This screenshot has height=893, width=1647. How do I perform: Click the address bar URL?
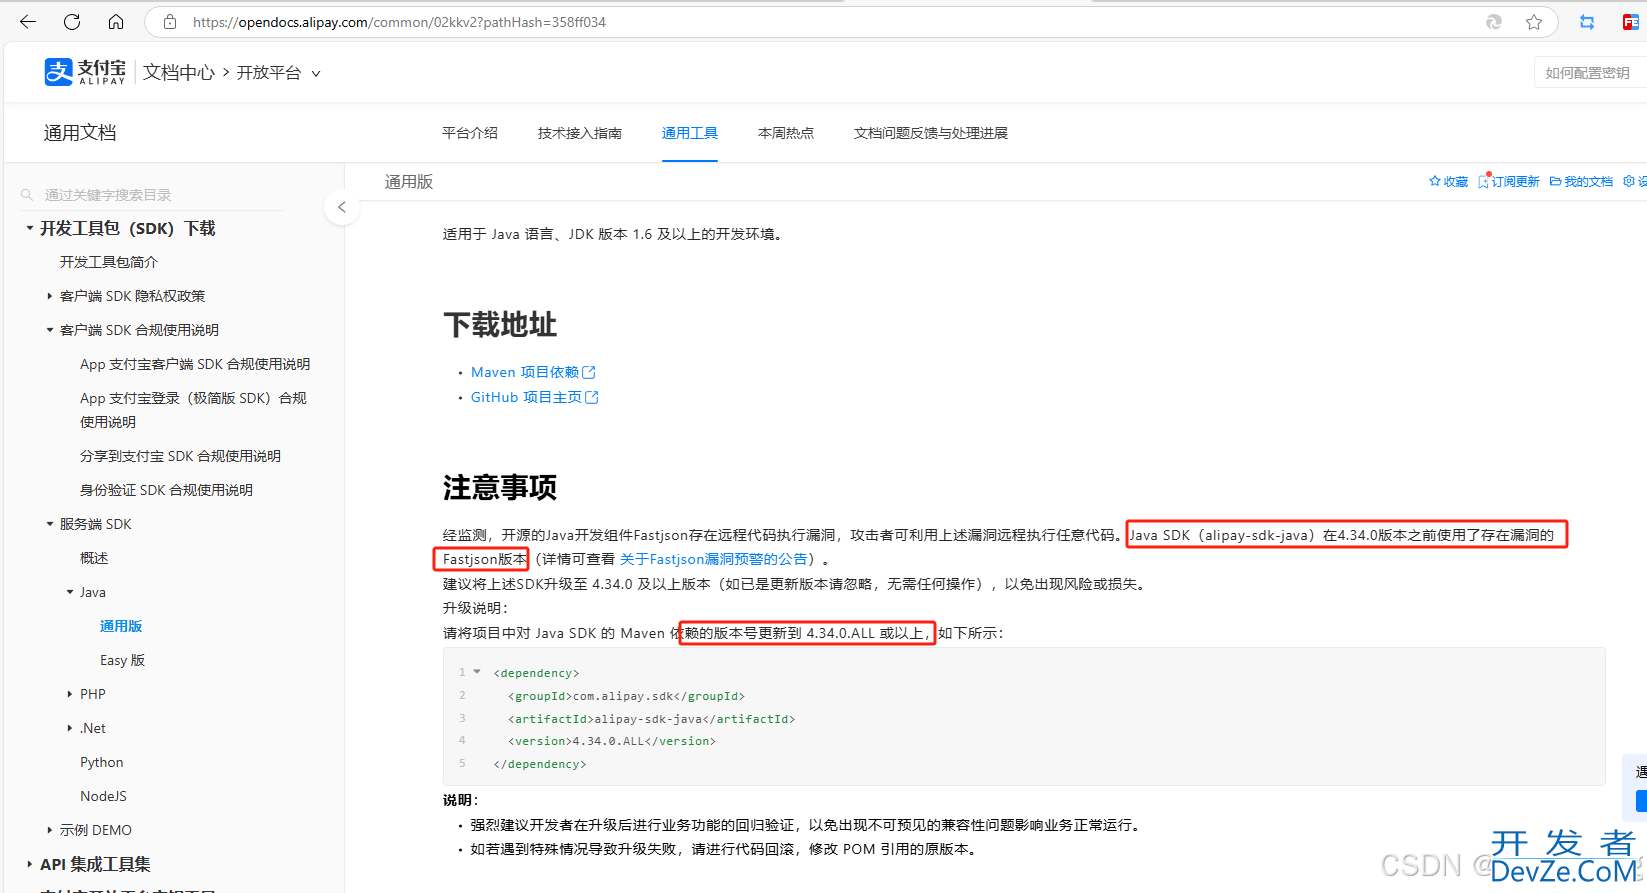coord(399,22)
